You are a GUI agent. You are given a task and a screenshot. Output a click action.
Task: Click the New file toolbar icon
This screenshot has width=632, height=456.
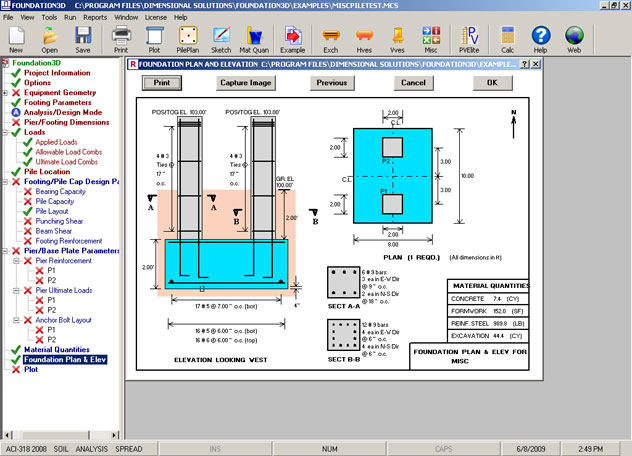click(16, 40)
